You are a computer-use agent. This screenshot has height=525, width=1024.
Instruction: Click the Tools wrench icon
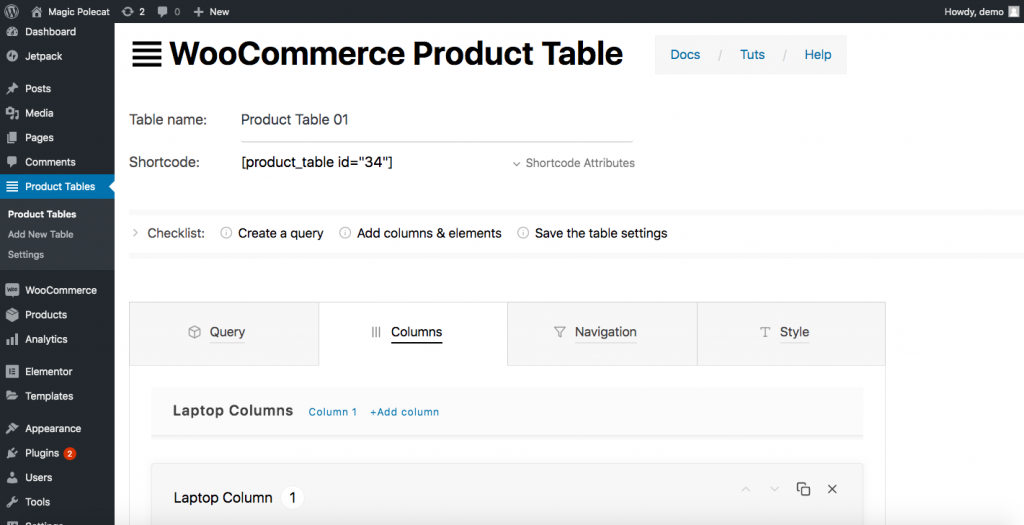pyautogui.click(x=12, y=502)
